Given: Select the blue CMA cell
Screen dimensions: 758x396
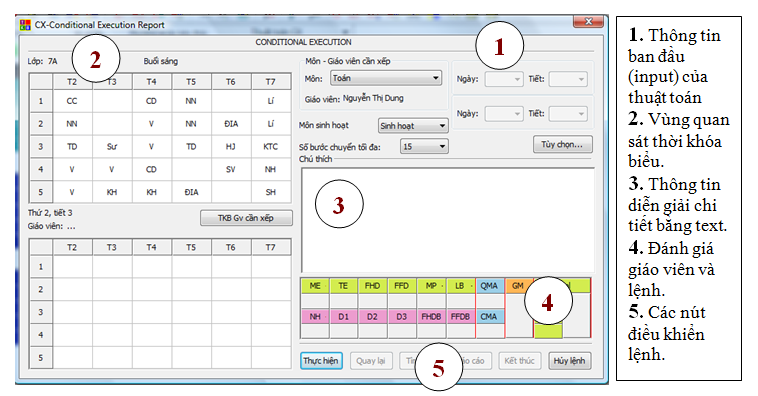Looking at the screenshot, I should click(x=489, y=317).
